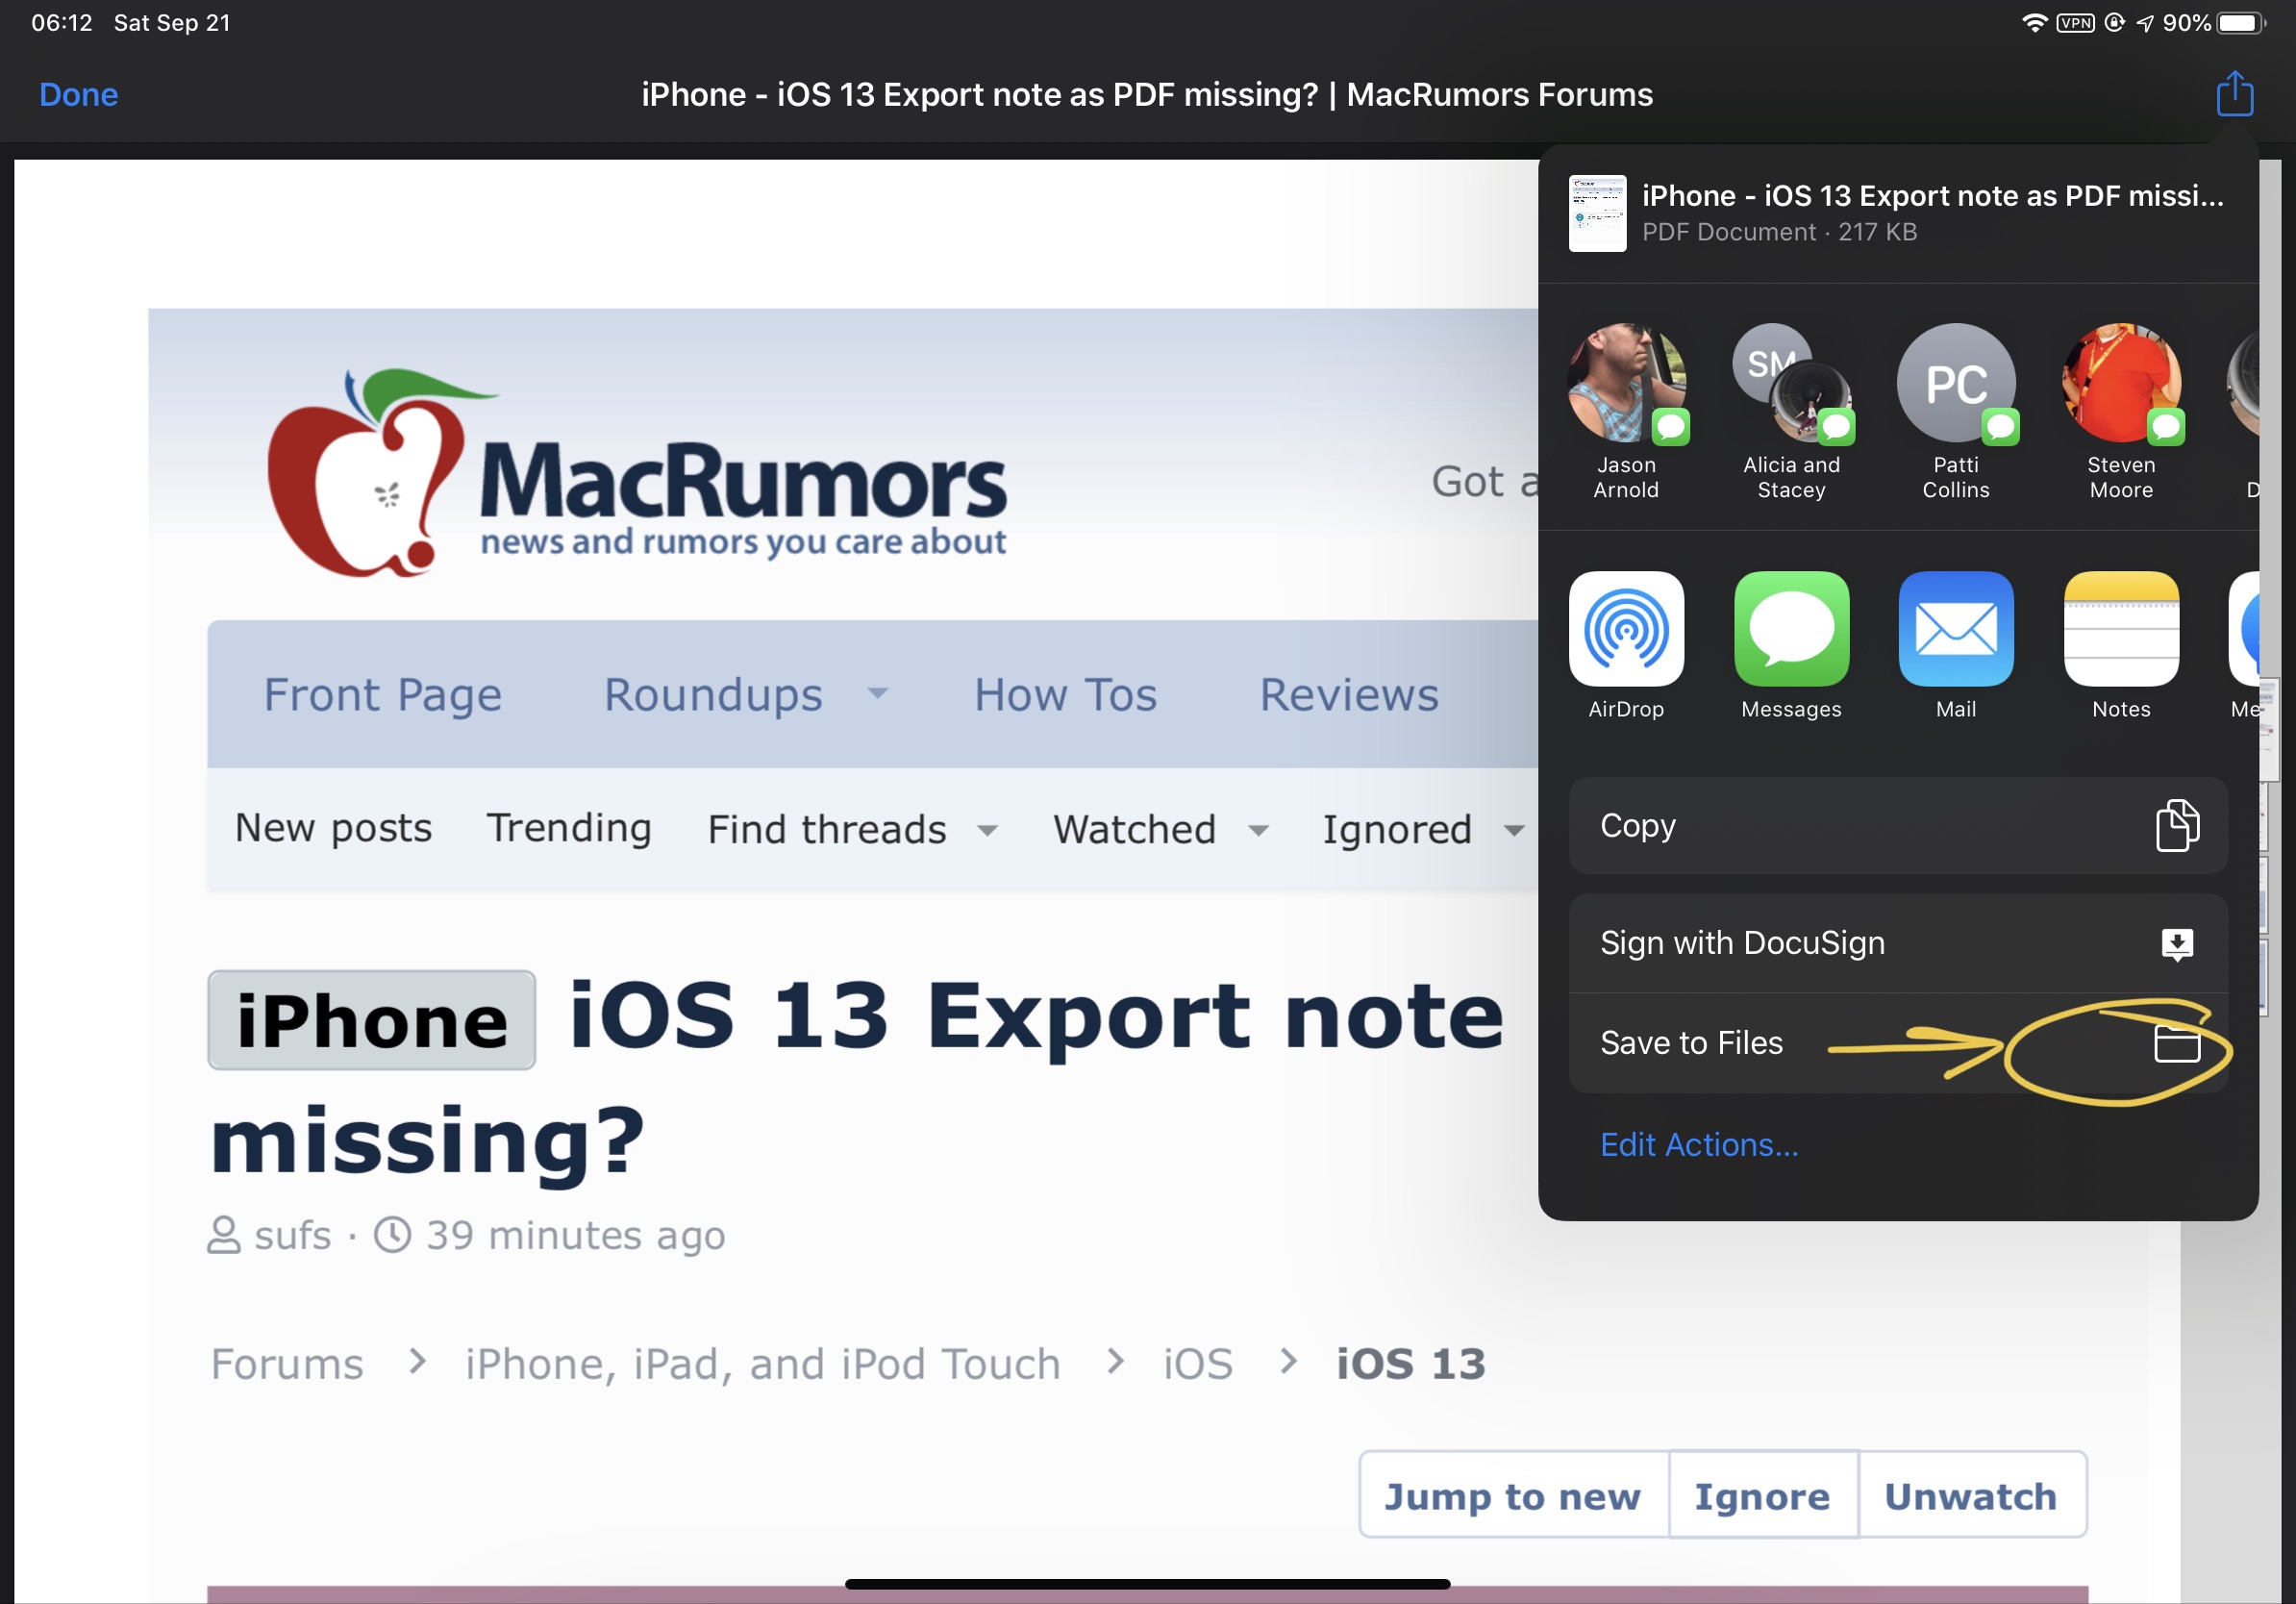This screenshot has height=1604, width=2296.
Task: Click the Unwatch thread button
Action: tap(1971, 1495)
